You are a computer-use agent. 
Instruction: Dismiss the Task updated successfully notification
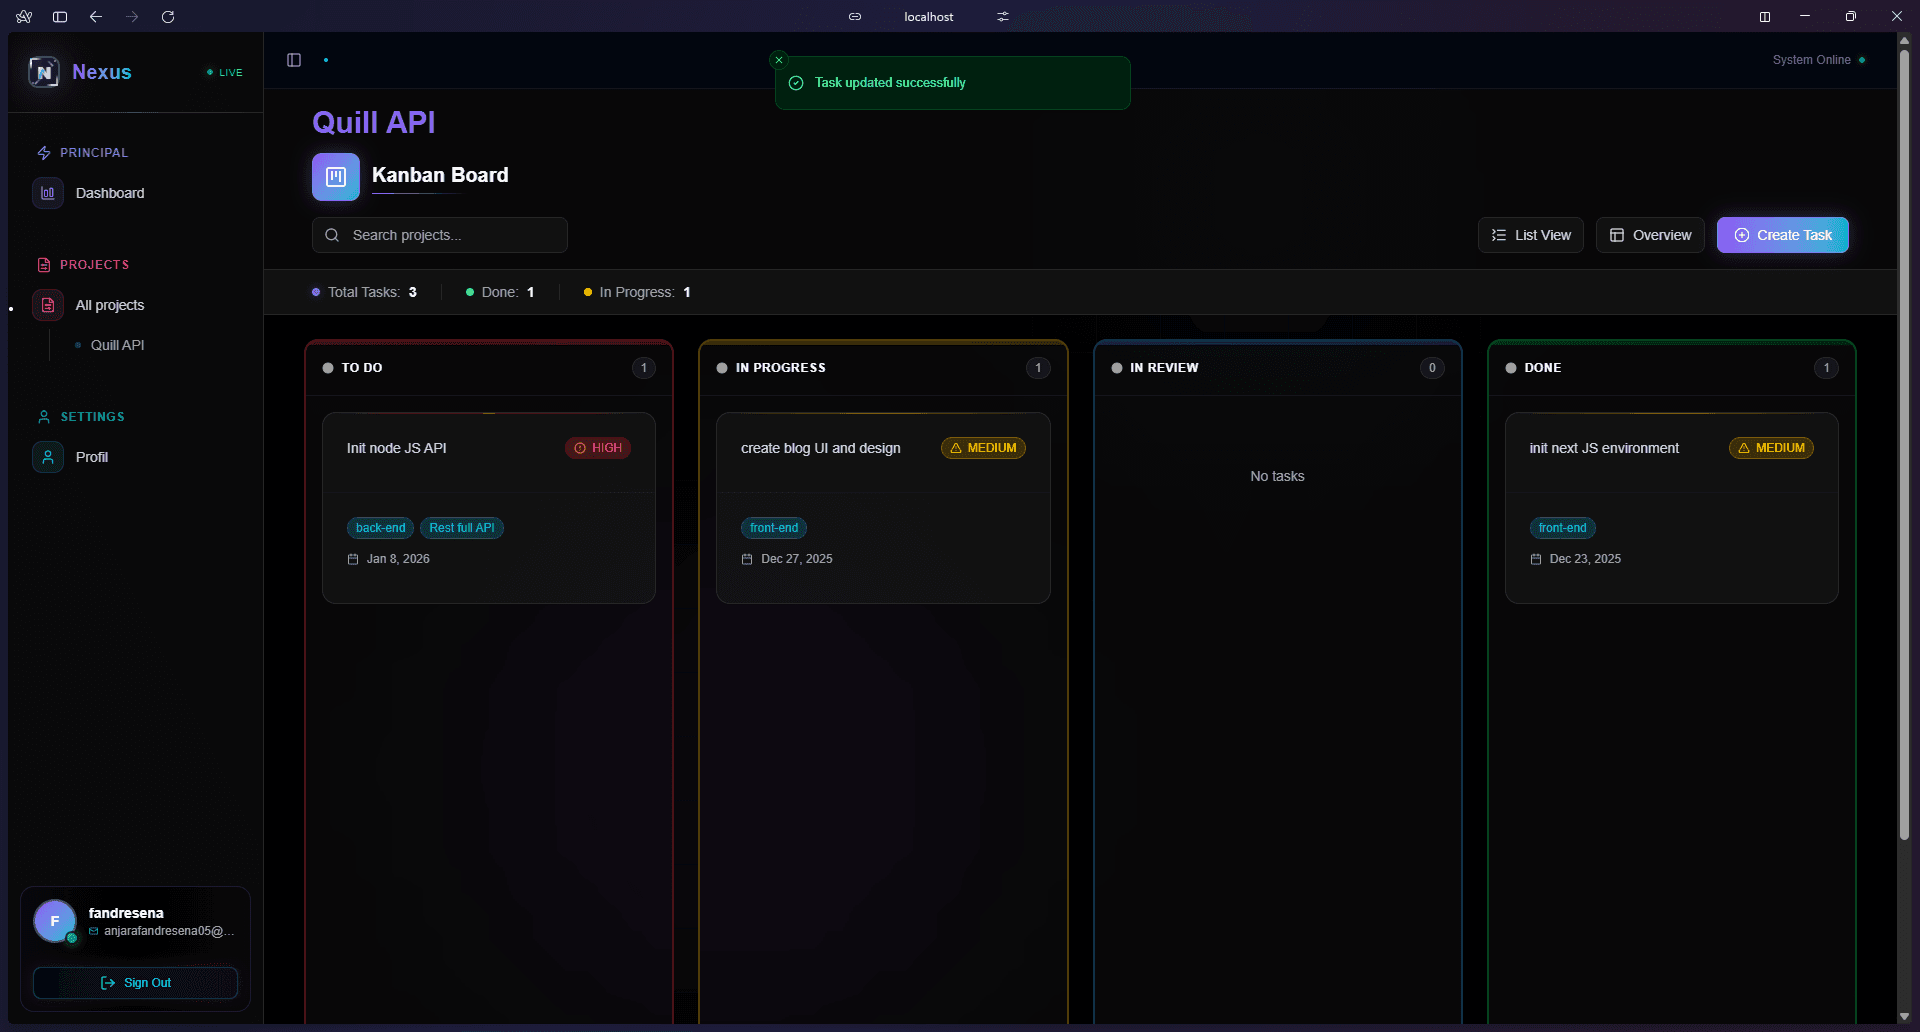pos(779,59)
